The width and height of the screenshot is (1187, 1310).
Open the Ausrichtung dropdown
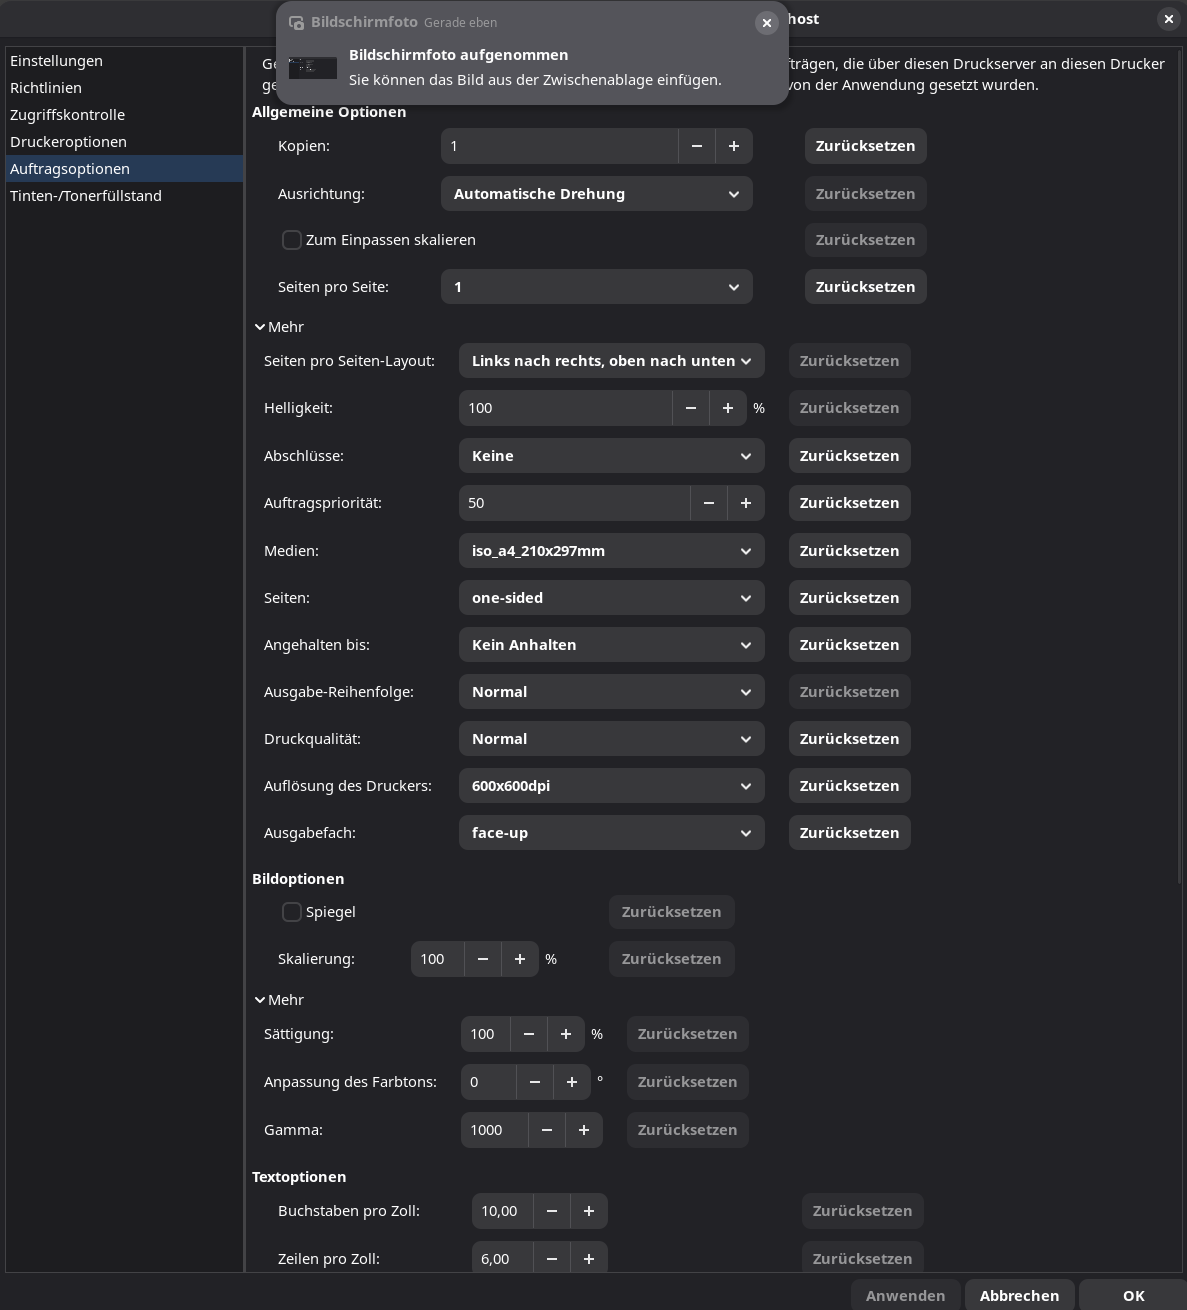click(596, 194)
